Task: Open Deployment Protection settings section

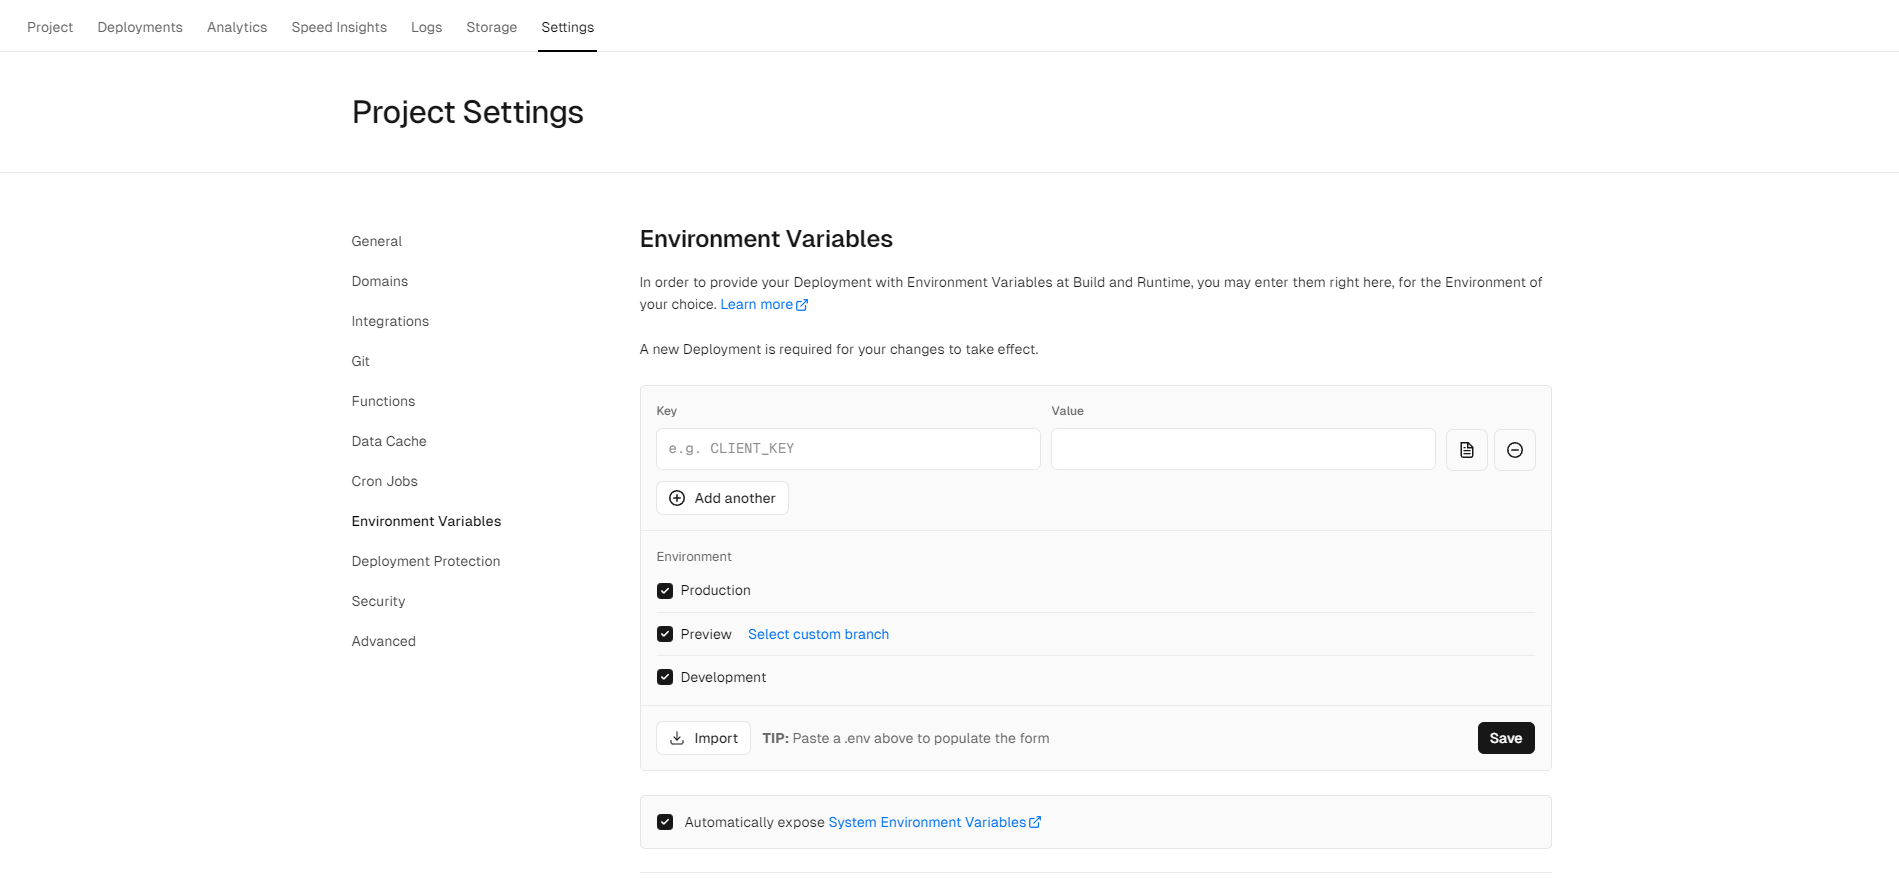Action: (x=426, y=561)
